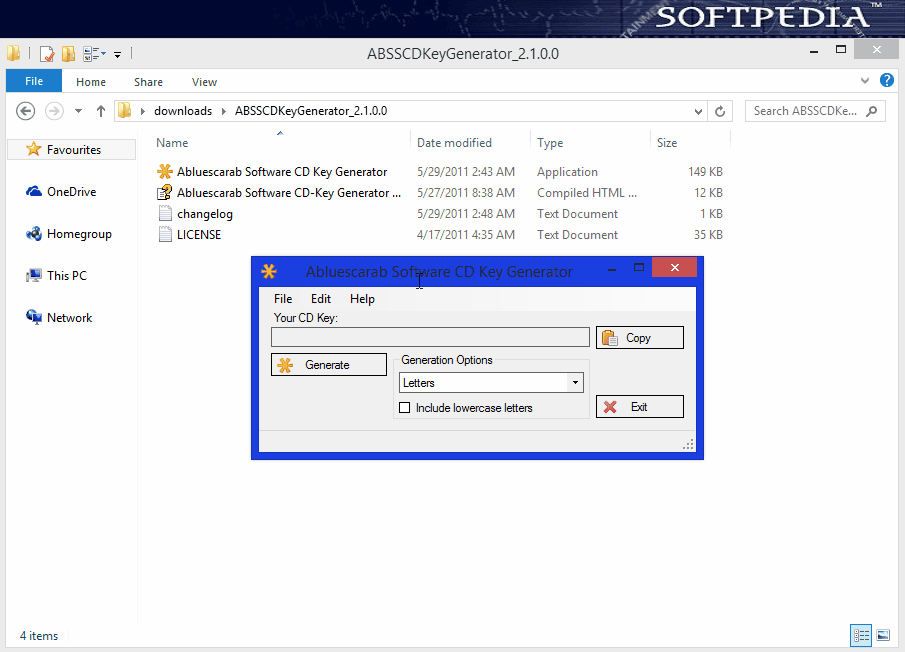Viewport: 905px width, 652px height.
Task: Click the This PC computer icon
Action: (x=33, y=276)
